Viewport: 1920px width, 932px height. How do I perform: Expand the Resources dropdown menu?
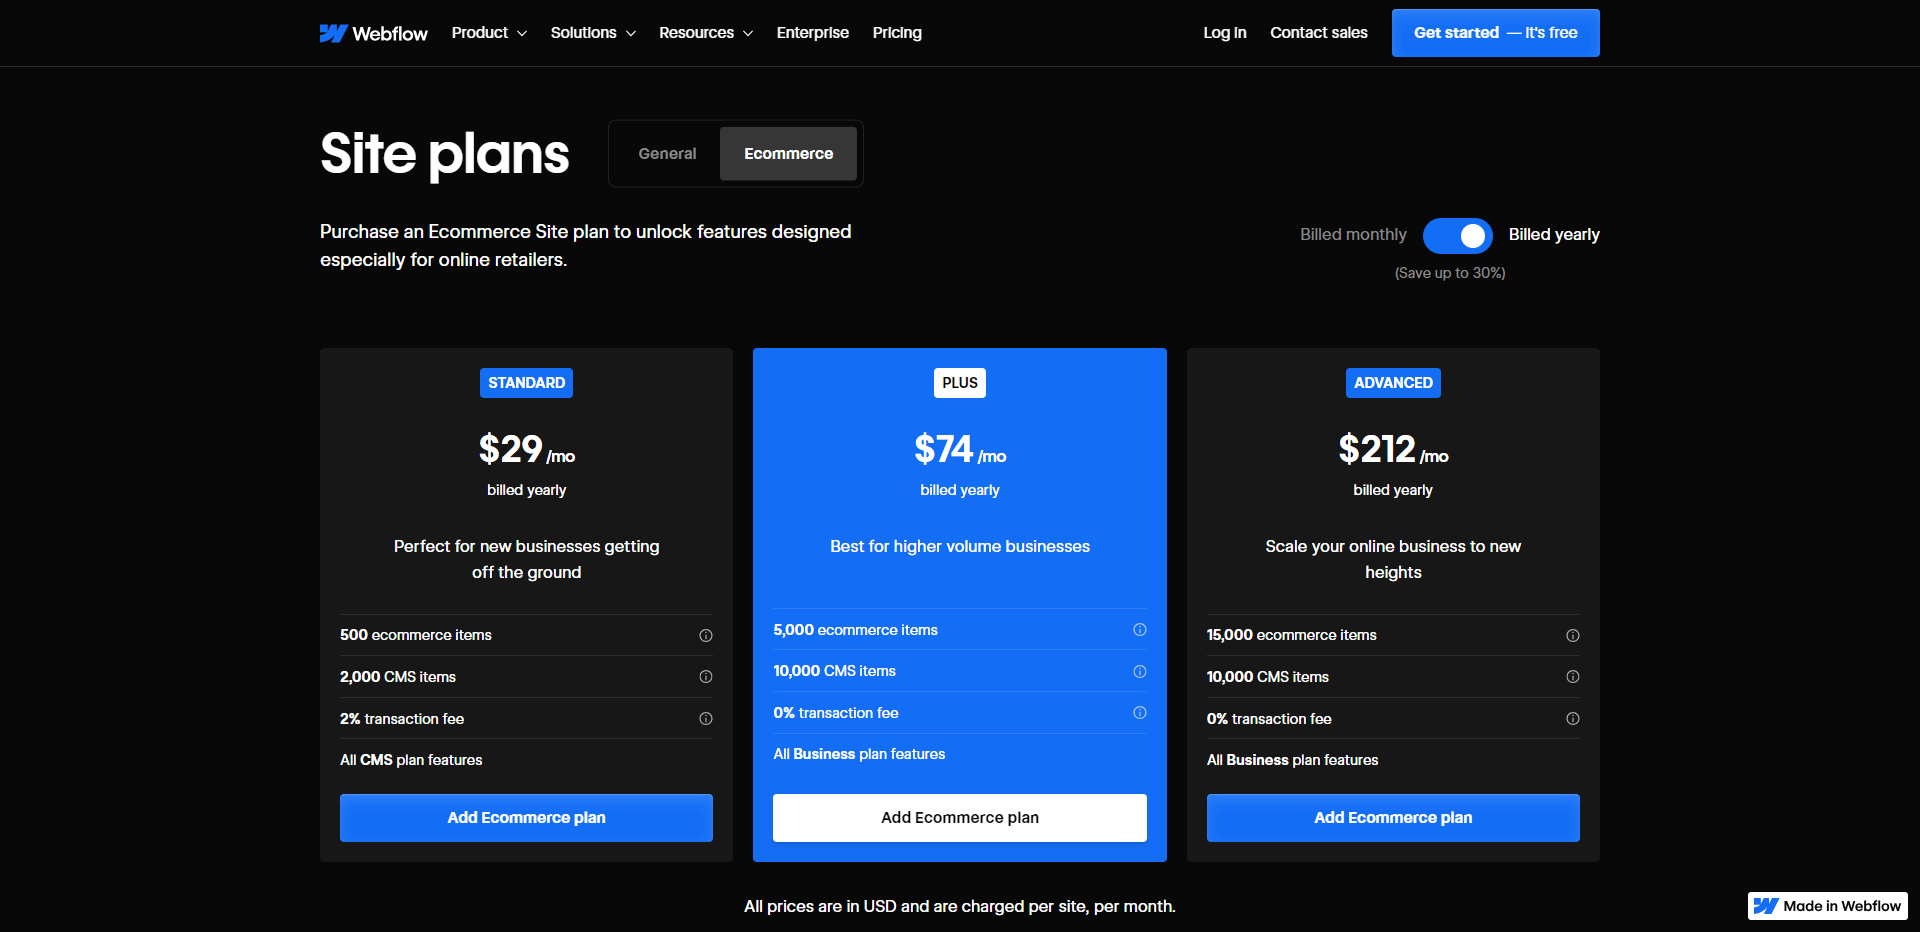click(706, 33)
